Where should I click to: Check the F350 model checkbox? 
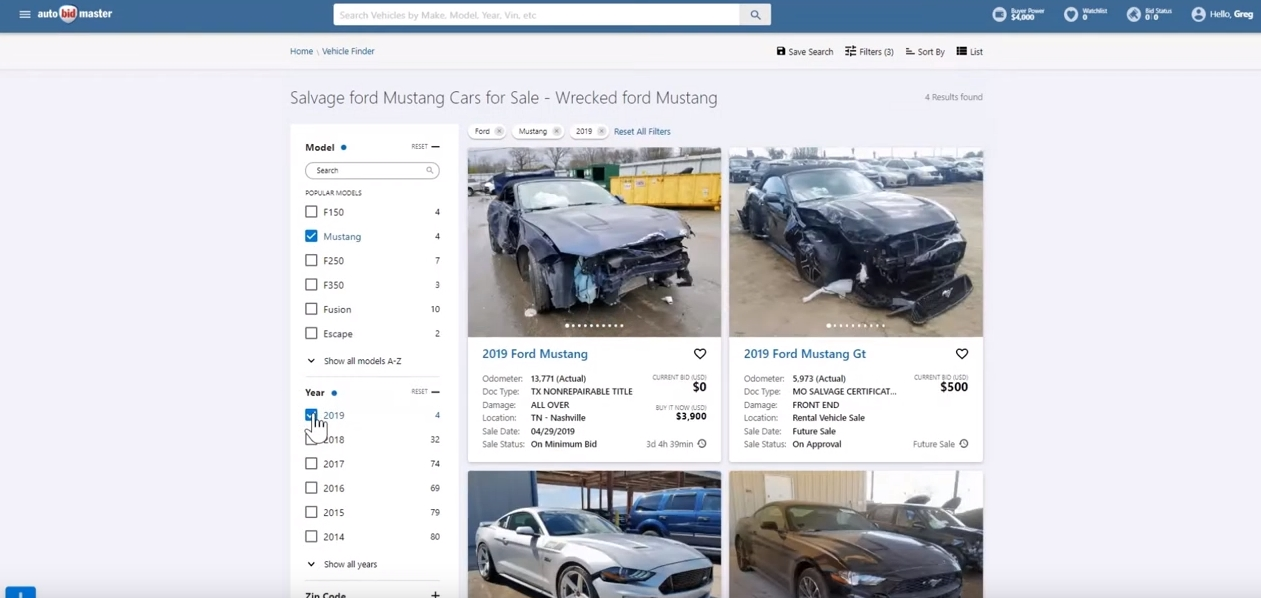tap(311, 285)
